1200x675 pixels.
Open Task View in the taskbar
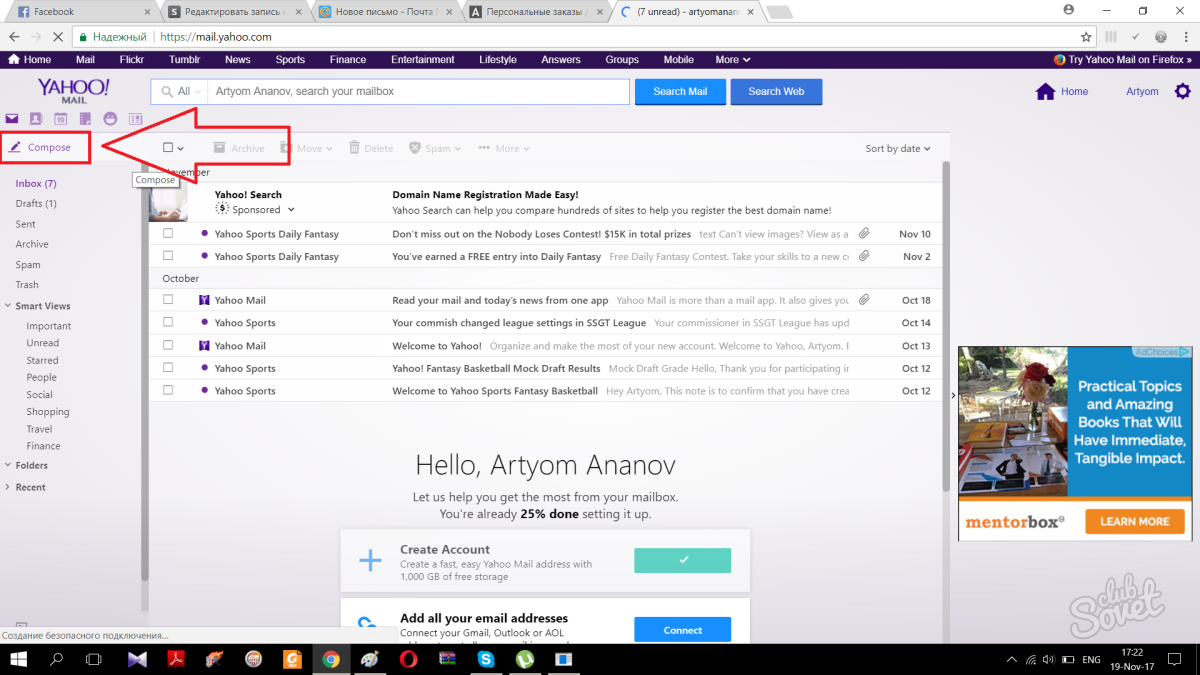coord(94,660)
